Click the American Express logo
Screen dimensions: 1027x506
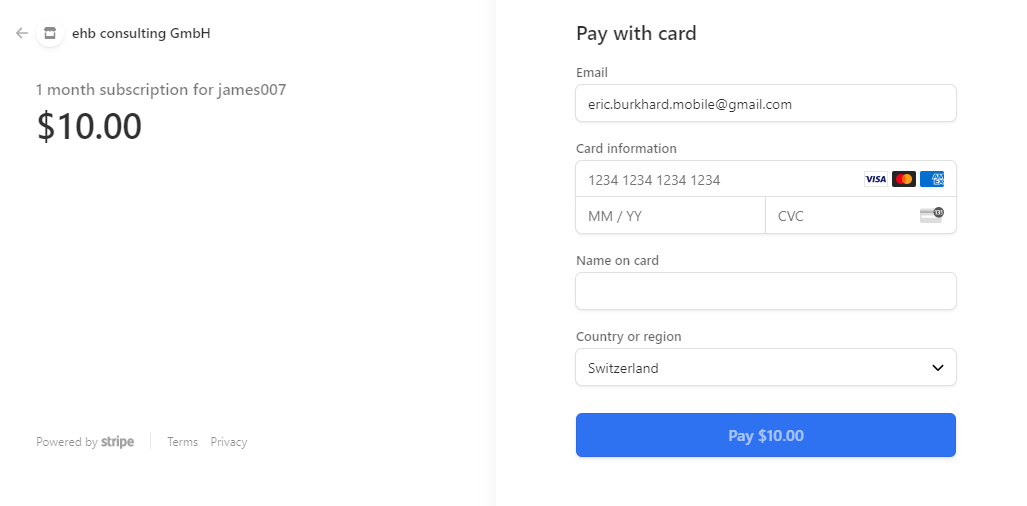(931, 179)
